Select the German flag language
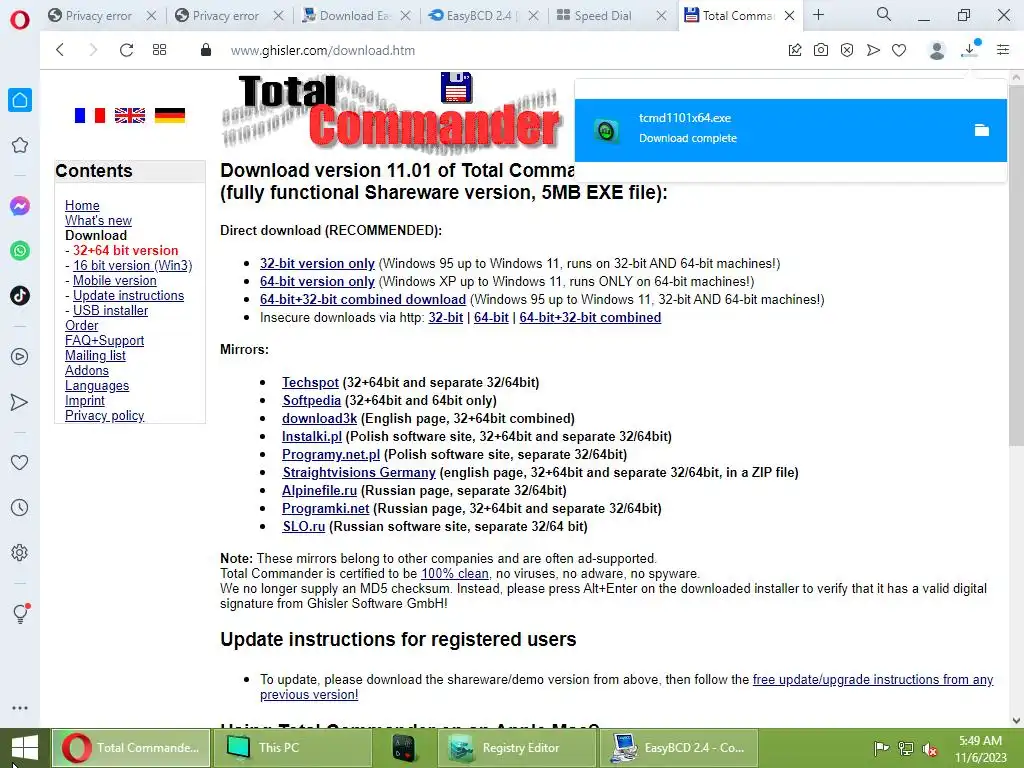Viewport: 1024px width, 768px height. coord(170,116)
